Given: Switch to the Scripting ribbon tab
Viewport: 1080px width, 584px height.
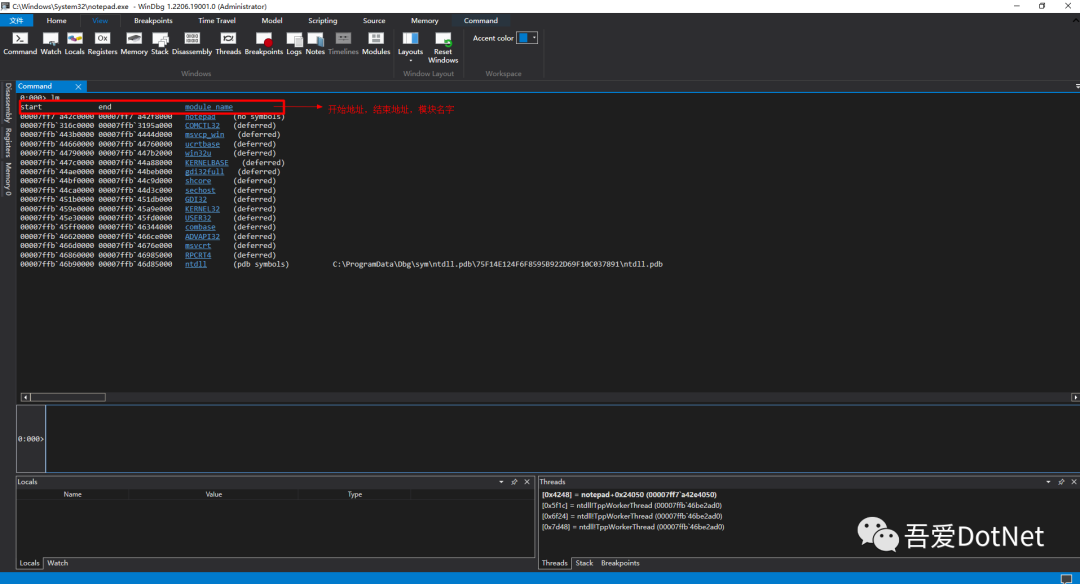Looking at the screenshot, I should click(322, 21).
